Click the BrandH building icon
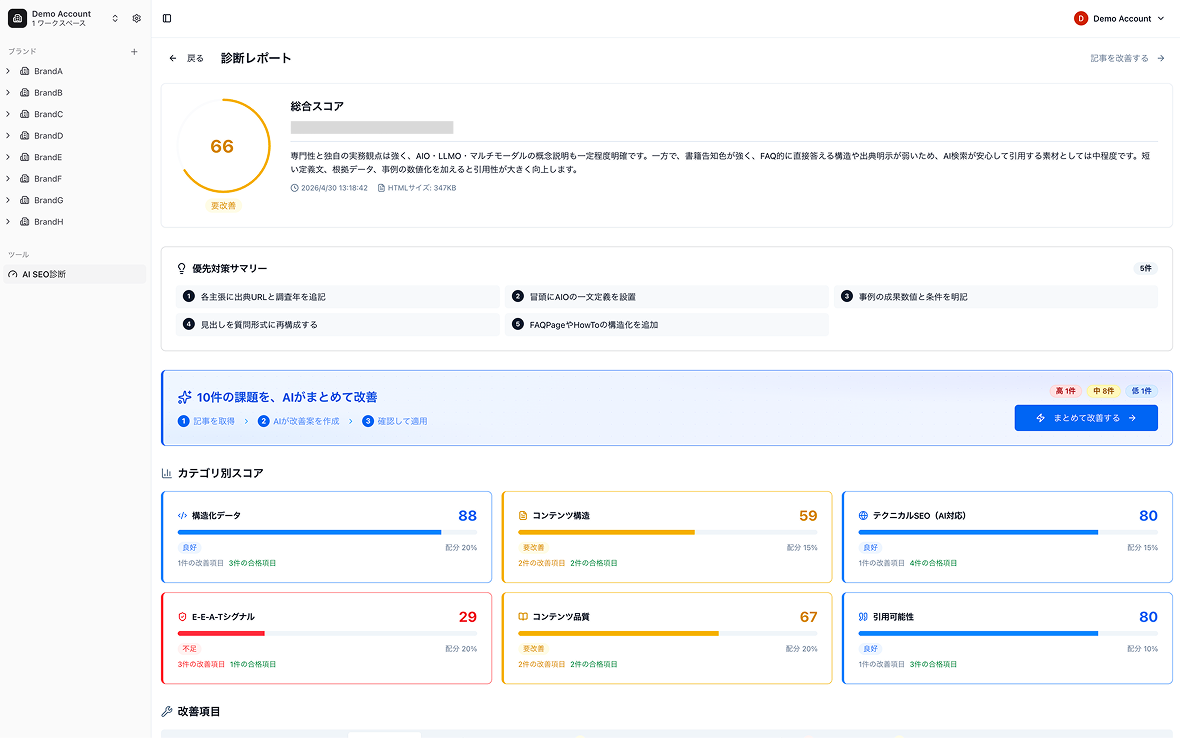Screen dimensions: 1180x738 pyautogui.click(x=24, y=222)
